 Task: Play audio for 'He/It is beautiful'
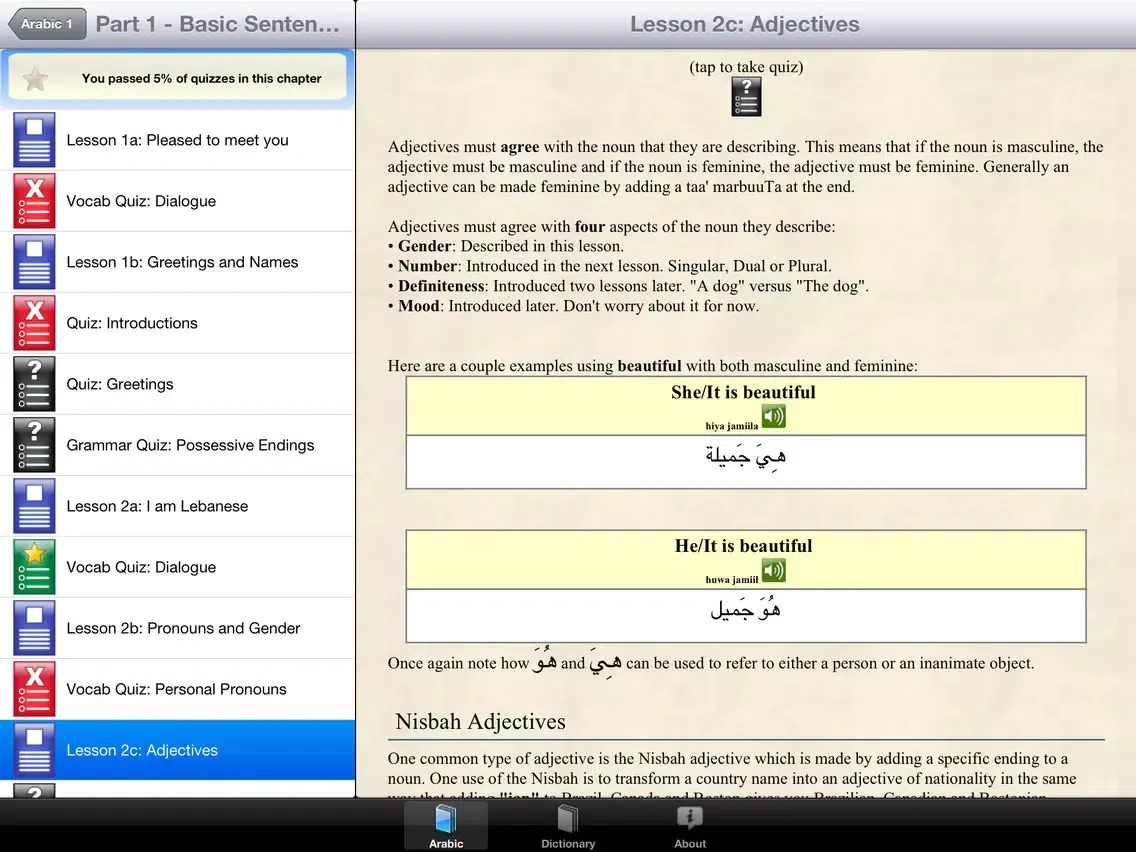pos(774,571)
